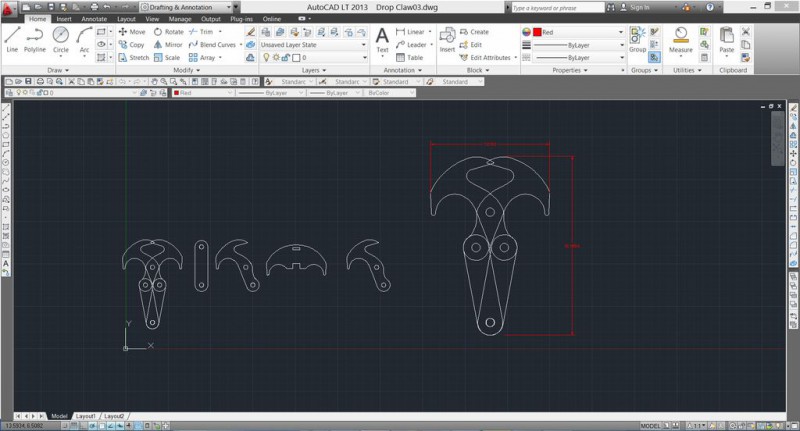Click the color wheel icon in Properties panel
Viewport: 800px width, 431px height.
tap(526, 32)
